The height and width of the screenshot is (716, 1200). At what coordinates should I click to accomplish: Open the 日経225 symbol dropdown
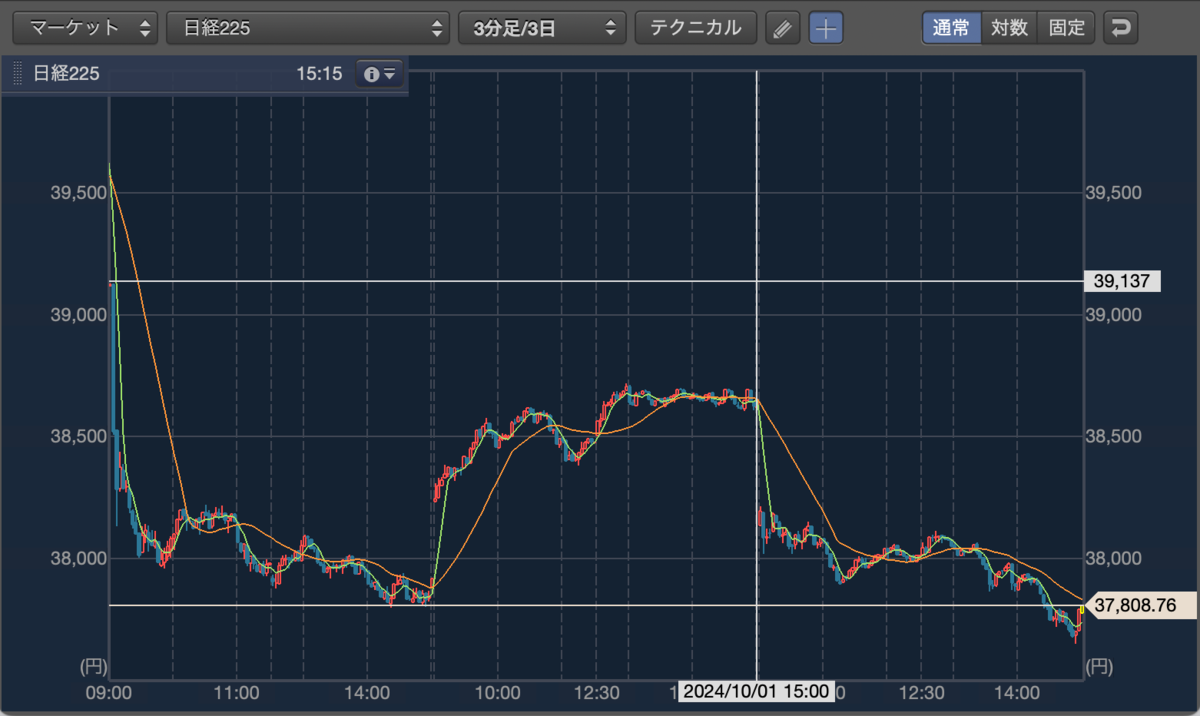(308, 28)
